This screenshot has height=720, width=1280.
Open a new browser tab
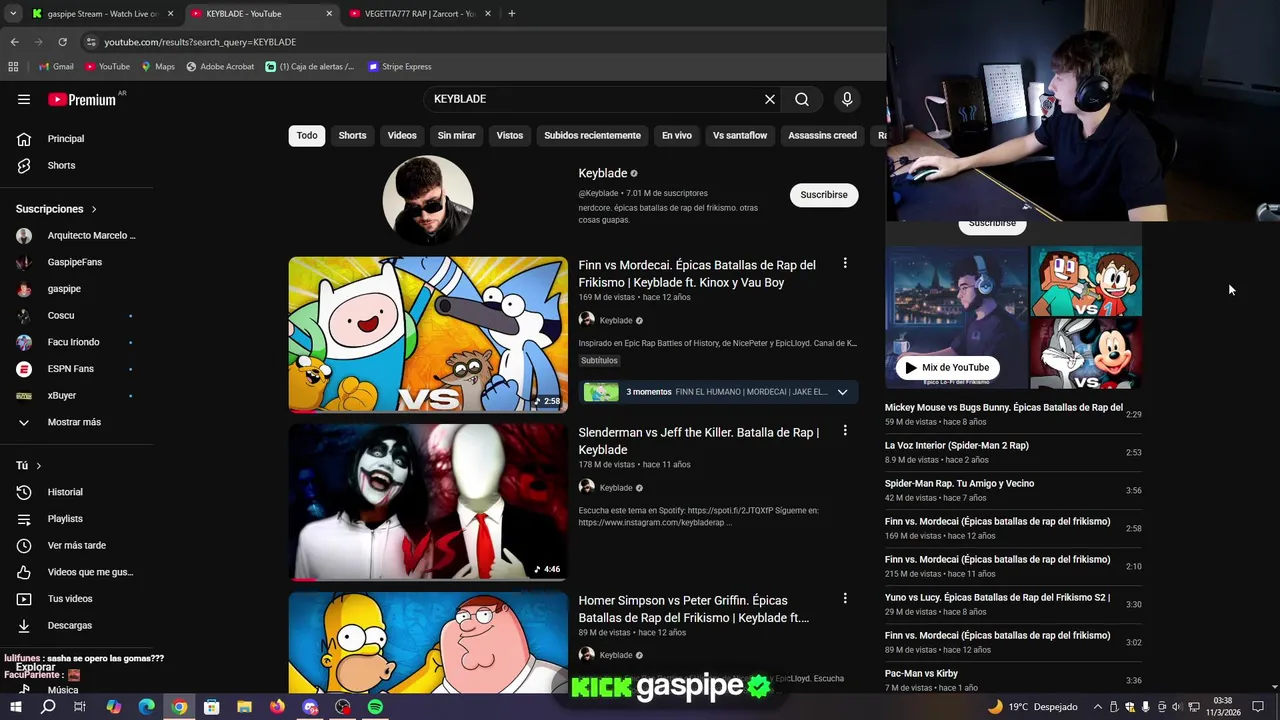pyautogui.click(x=511, y=14)
